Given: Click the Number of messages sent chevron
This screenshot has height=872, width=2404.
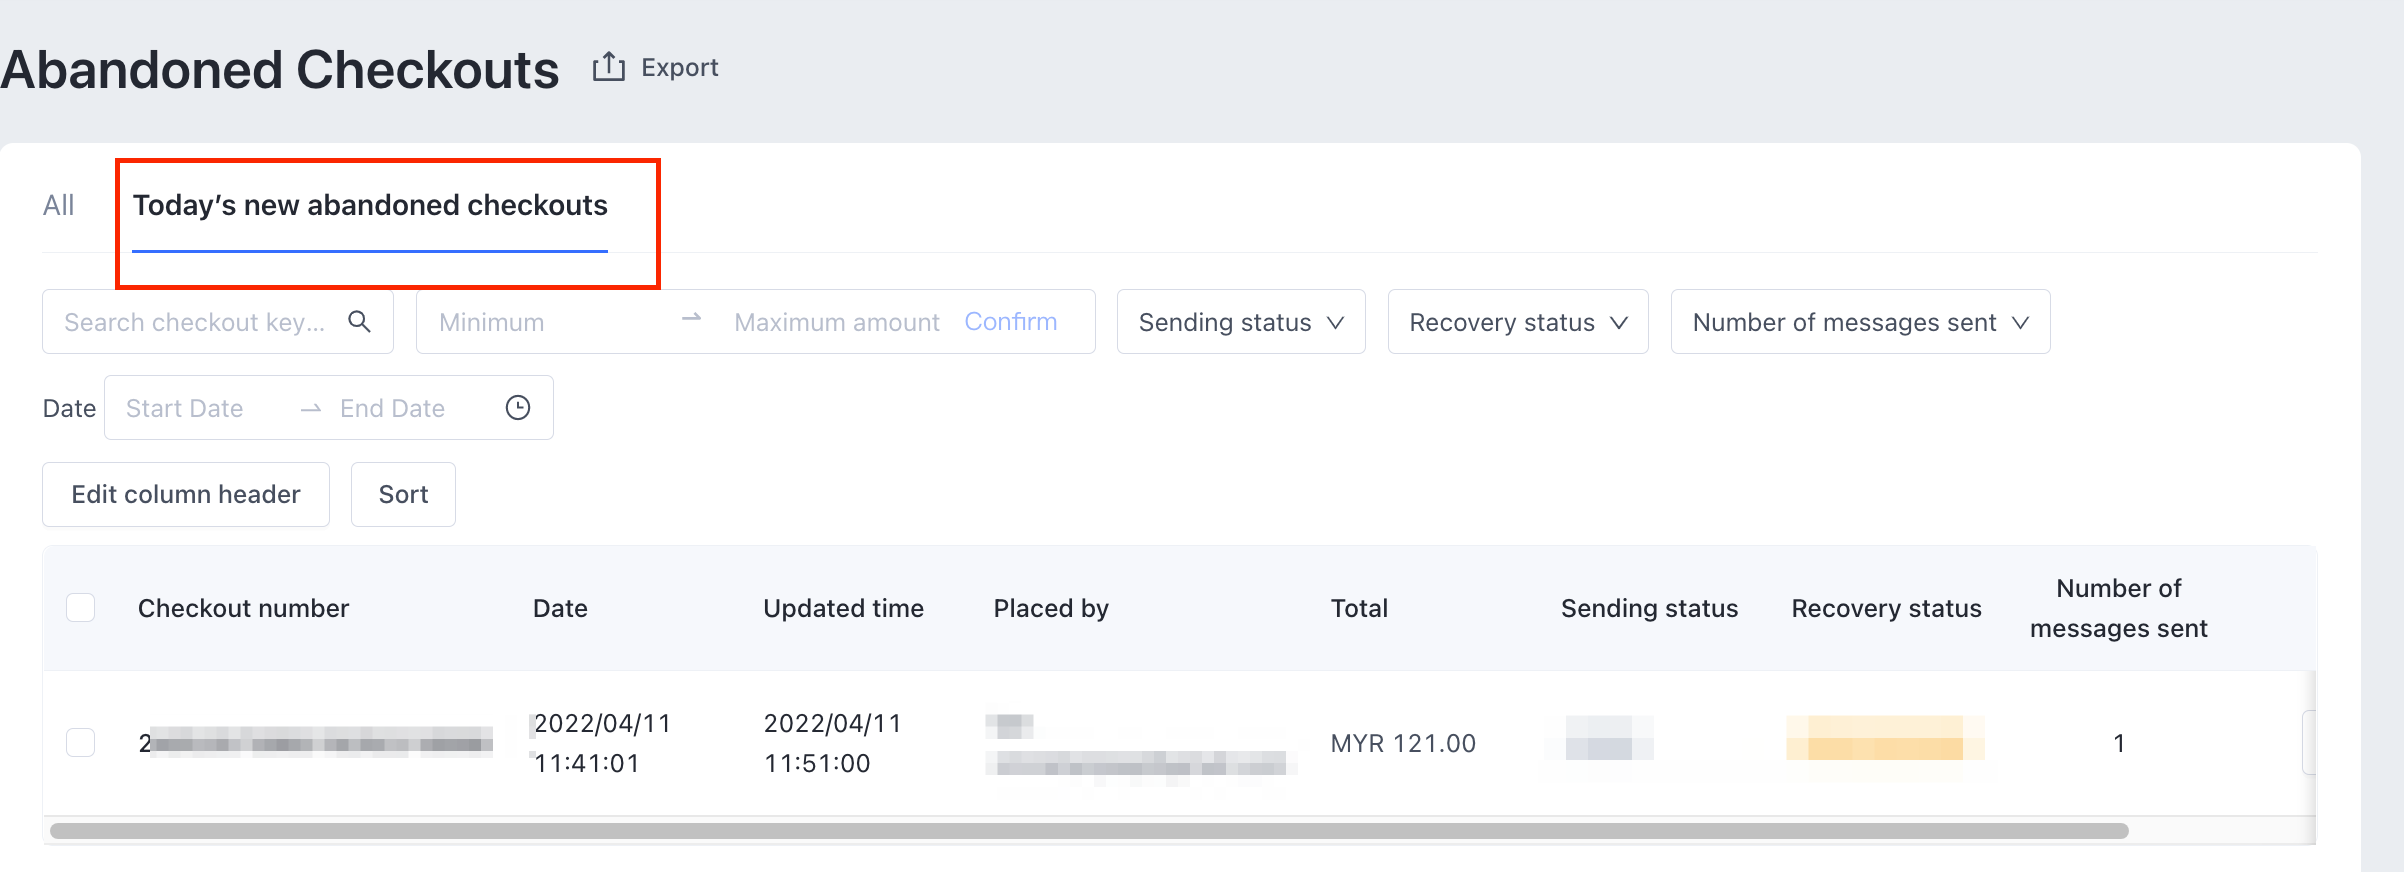Looking at the screenshot, I should click(x=2020, y=323).
